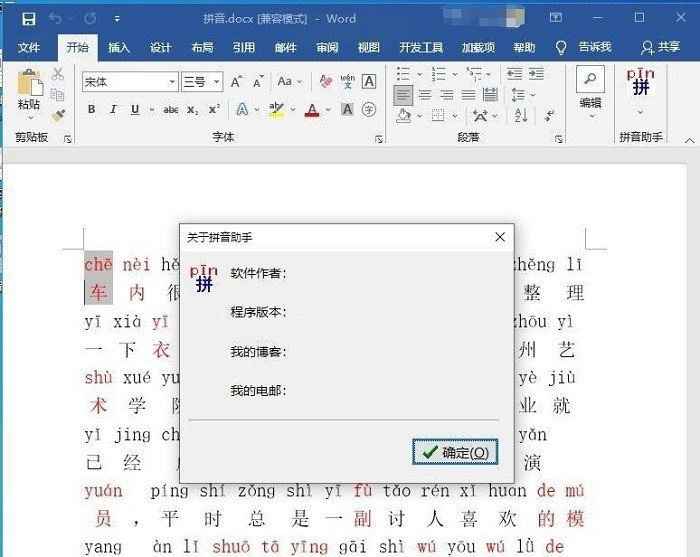Toggle Underline formatting

tap(135, 109)
